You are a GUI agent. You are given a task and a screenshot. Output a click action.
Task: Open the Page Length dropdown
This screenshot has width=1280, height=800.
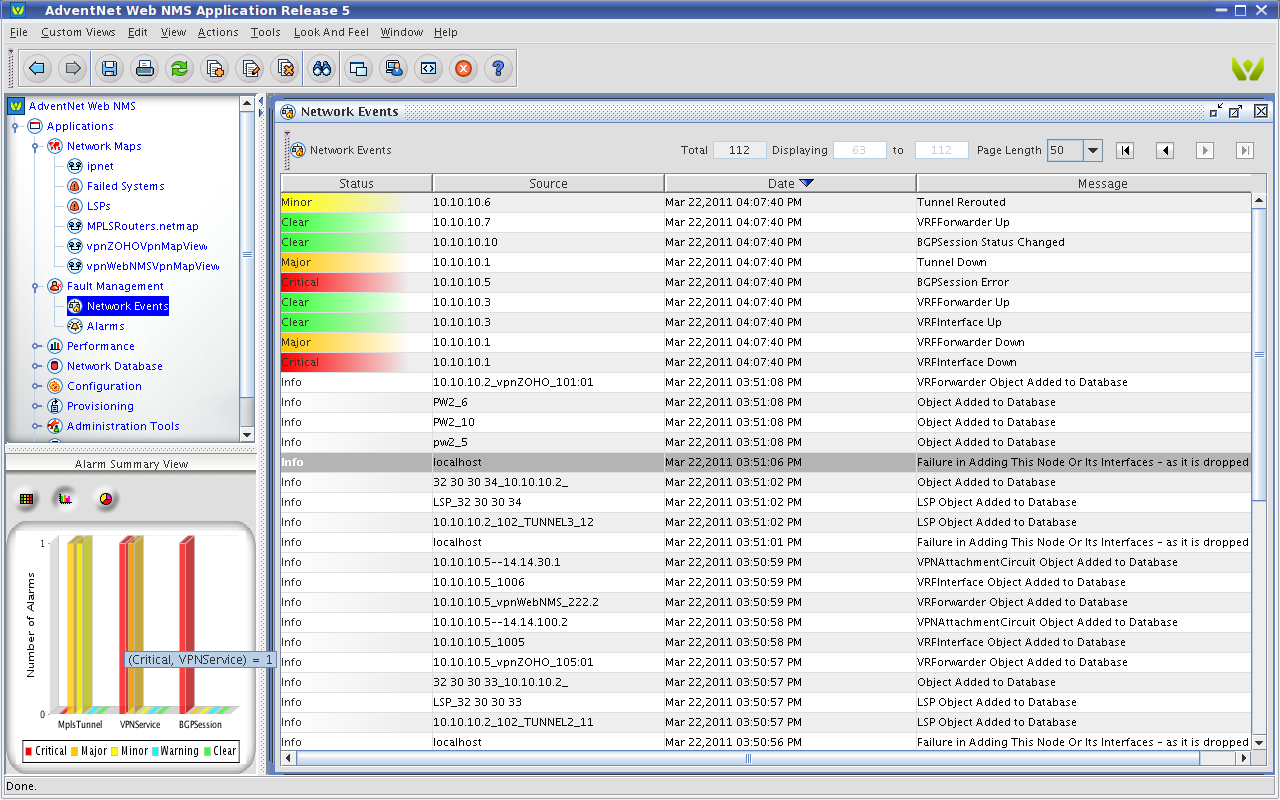pos(1093,151)
